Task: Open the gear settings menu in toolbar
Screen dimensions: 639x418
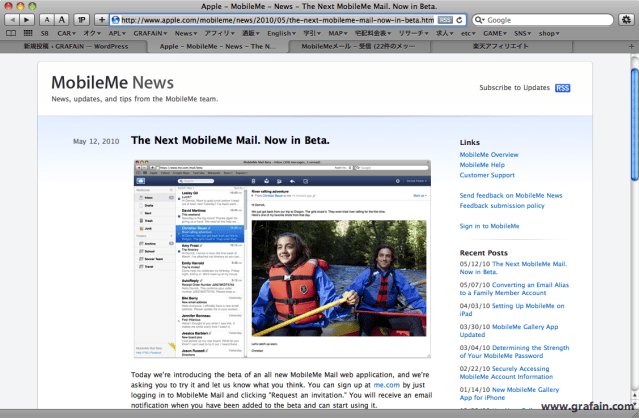Action: (x=626, y=20)
